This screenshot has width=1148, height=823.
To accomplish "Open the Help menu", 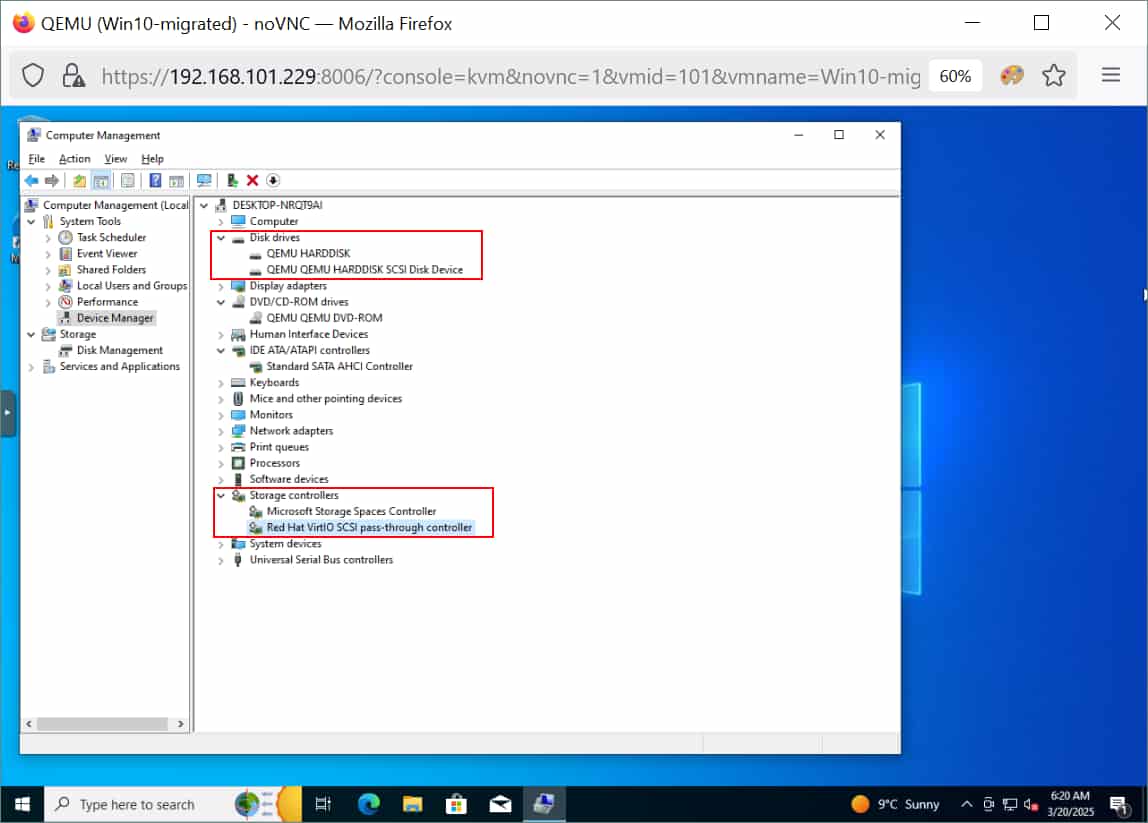I will (152, 159).
